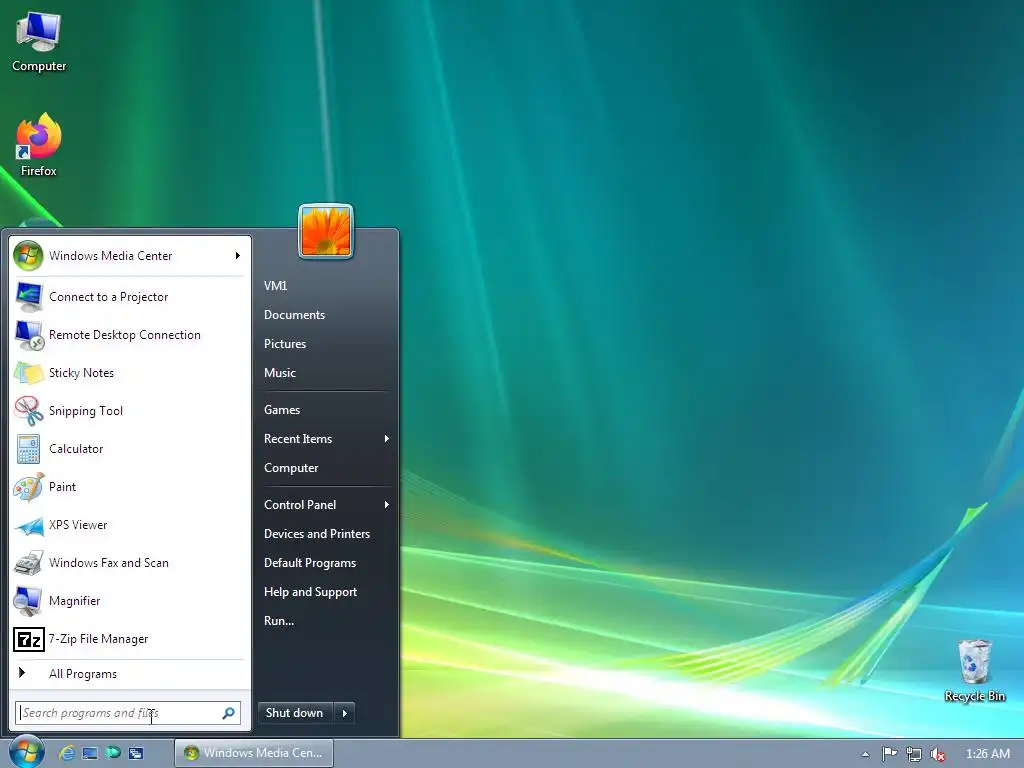This screenshot has width=1024, height=768.
Task: Open the Run... dialog
Action: [x=325, y=621]
